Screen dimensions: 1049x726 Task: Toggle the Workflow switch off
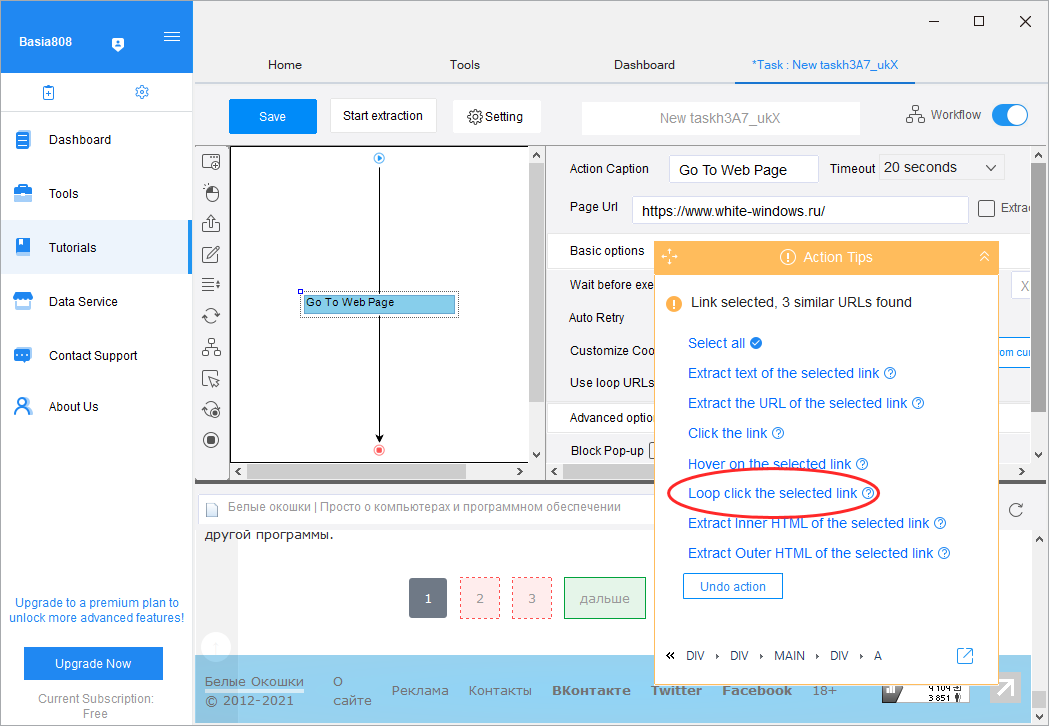pos(1009,115)
